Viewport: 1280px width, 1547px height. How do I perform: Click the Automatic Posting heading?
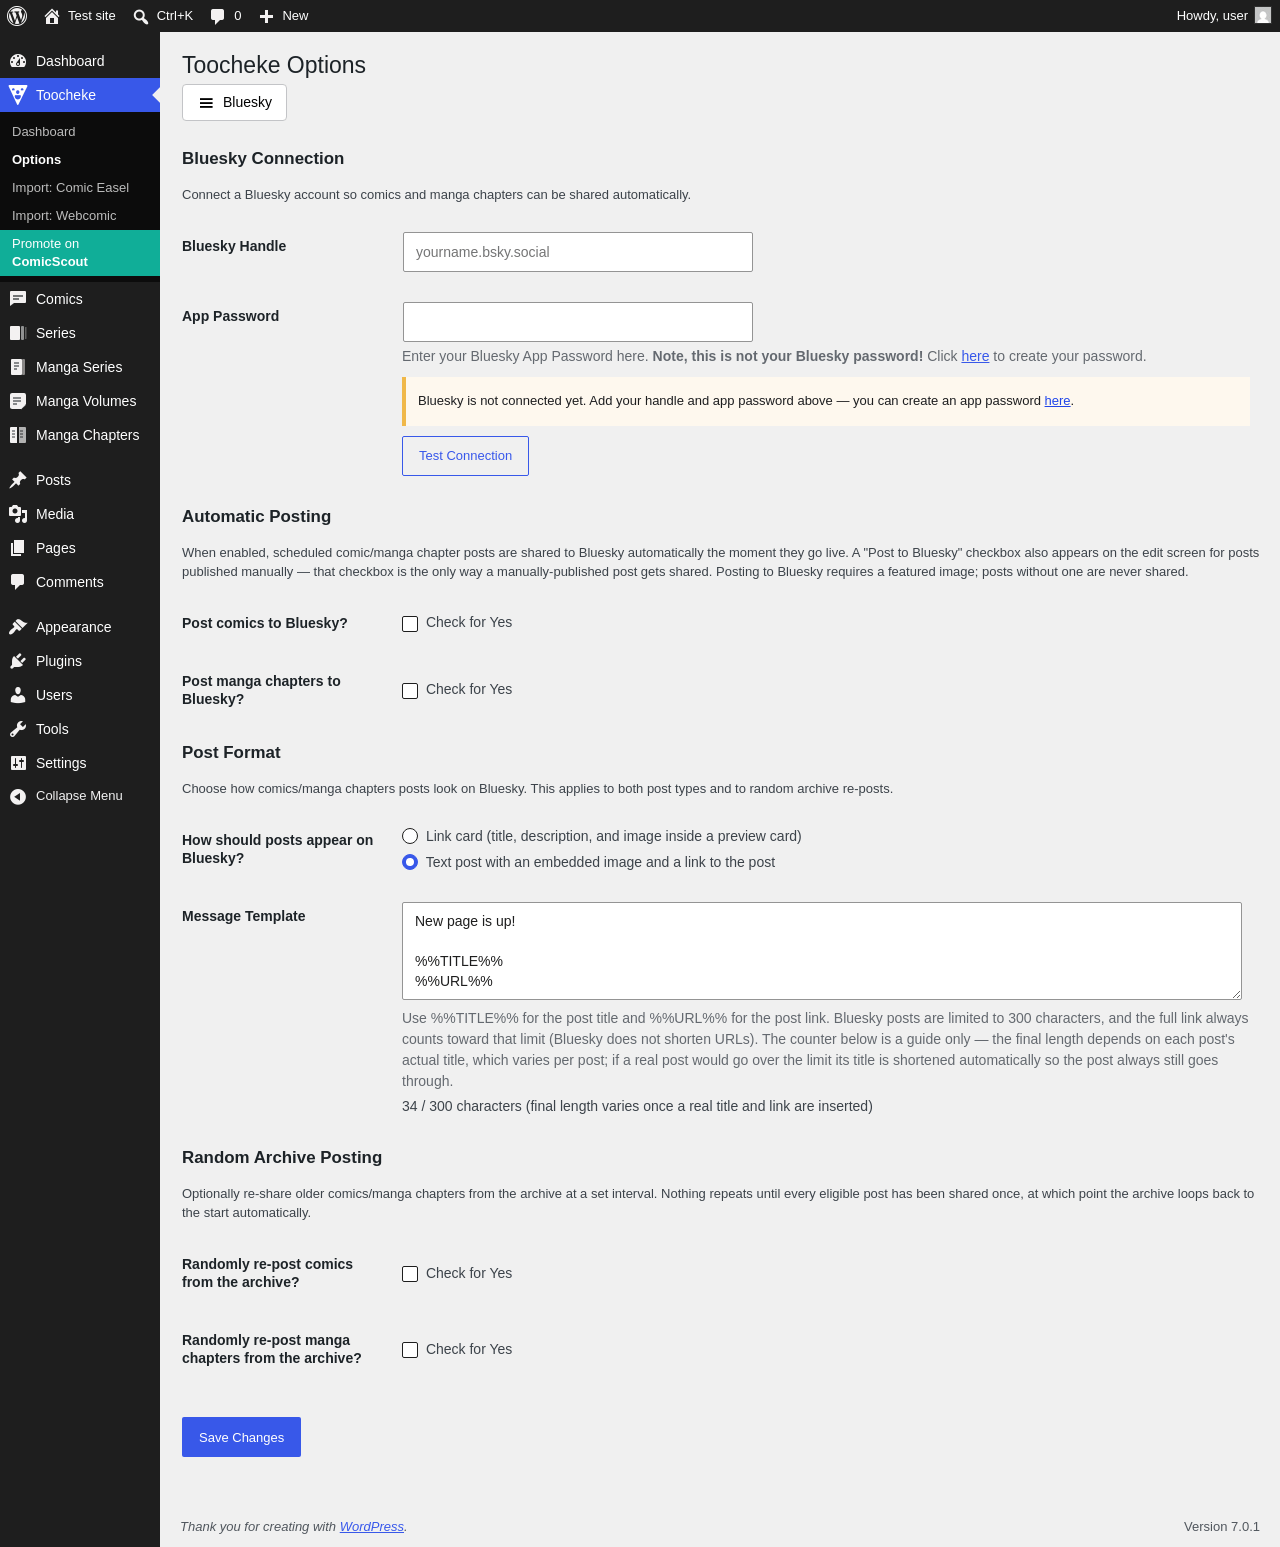[256, 517]
